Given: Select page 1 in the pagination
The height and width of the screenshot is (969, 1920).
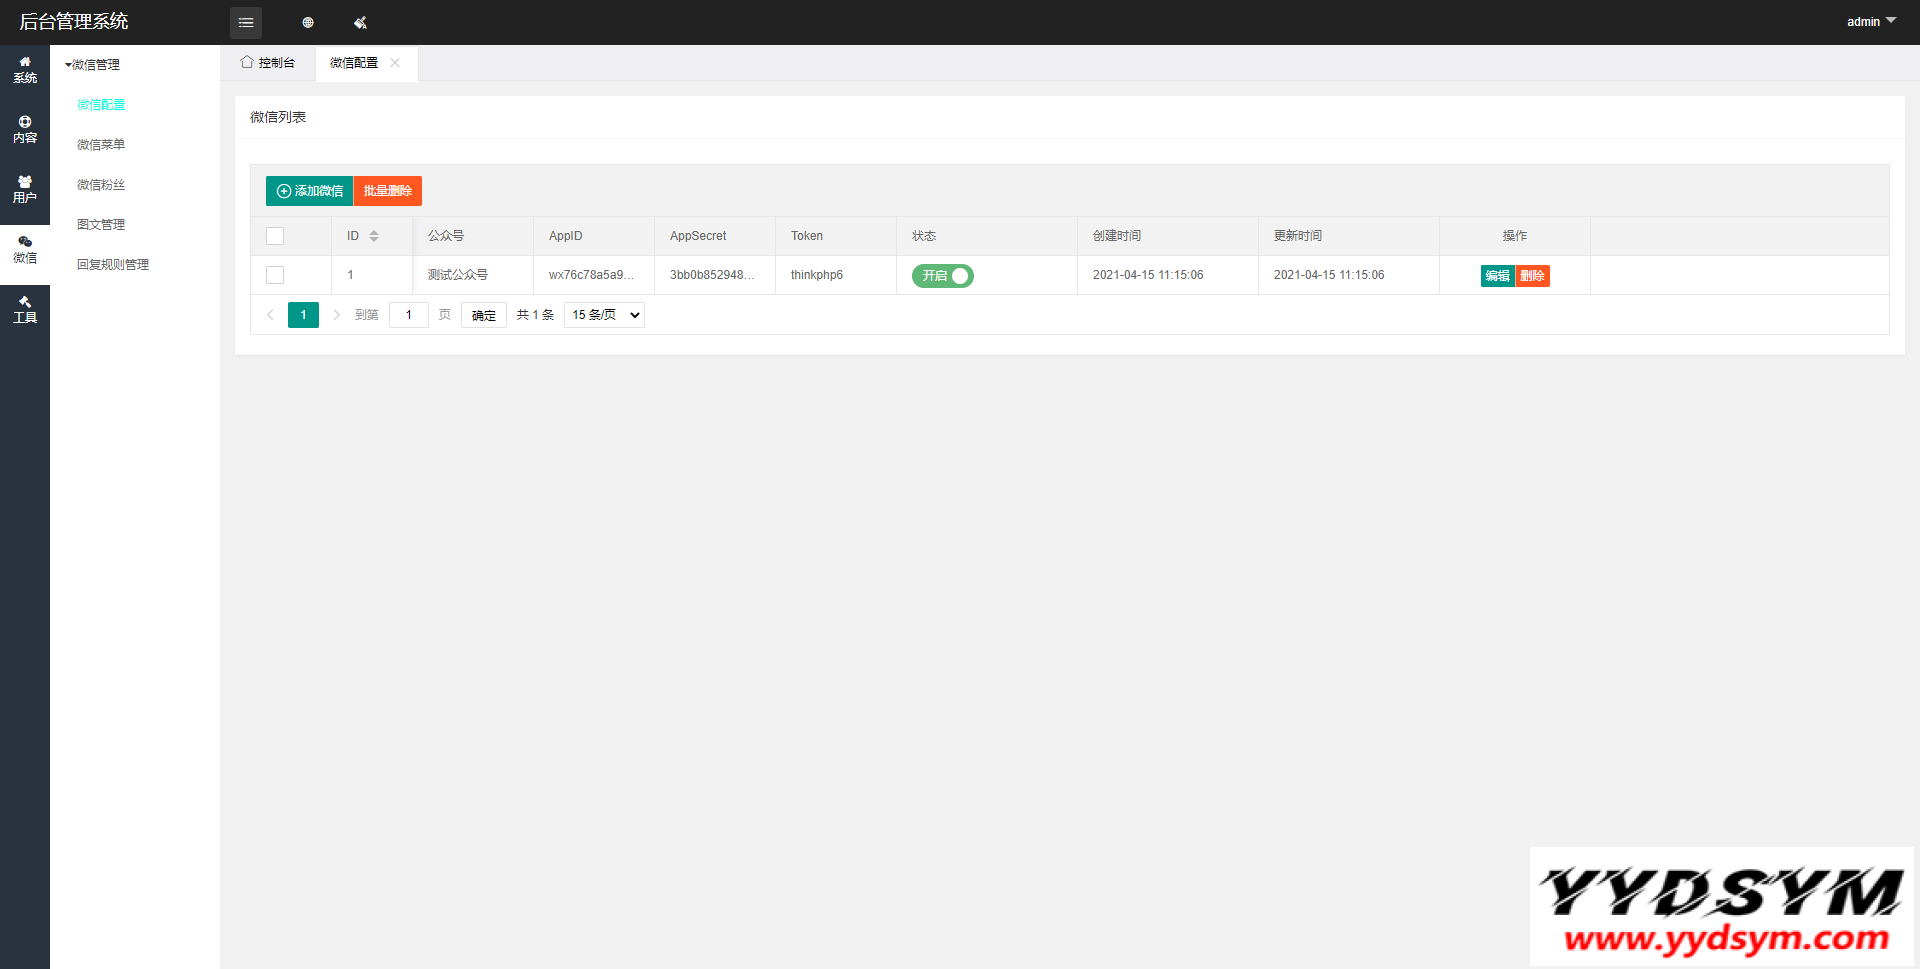Looking at the screenshot, I should (303, 315).
